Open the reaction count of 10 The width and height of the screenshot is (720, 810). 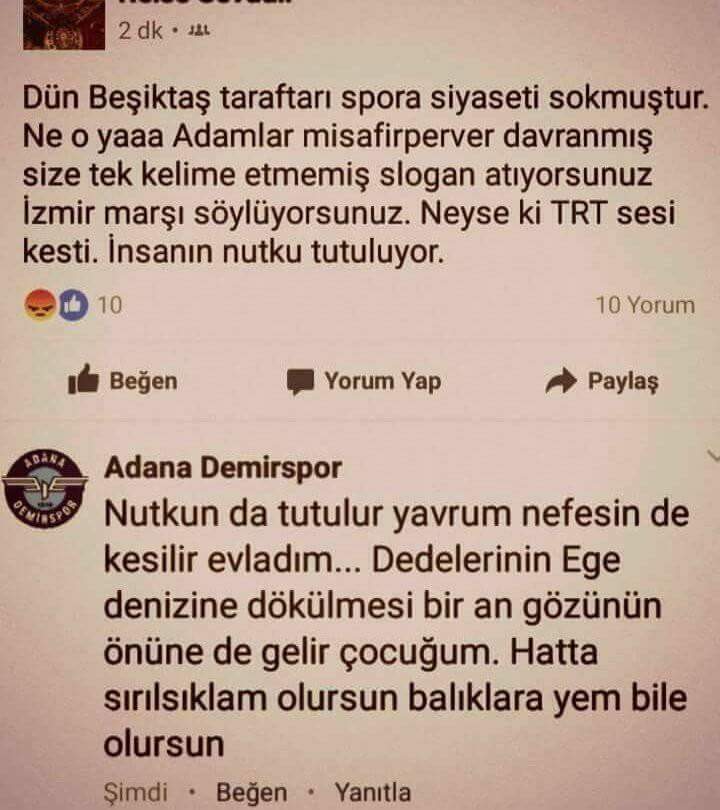(x=110, y=305)
